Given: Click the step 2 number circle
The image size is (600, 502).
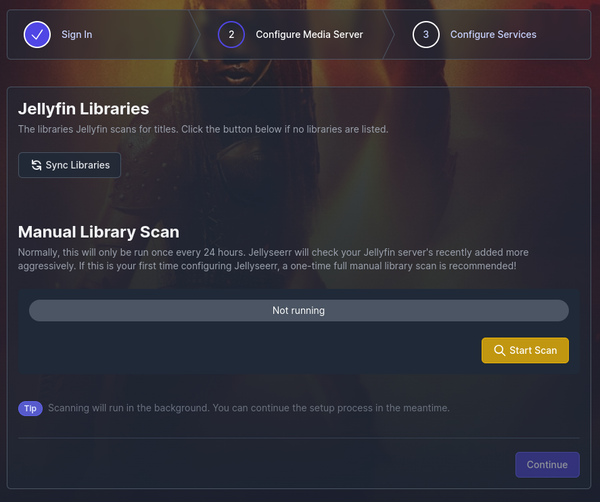Looking at the screenshot, I should pos(231,35).
